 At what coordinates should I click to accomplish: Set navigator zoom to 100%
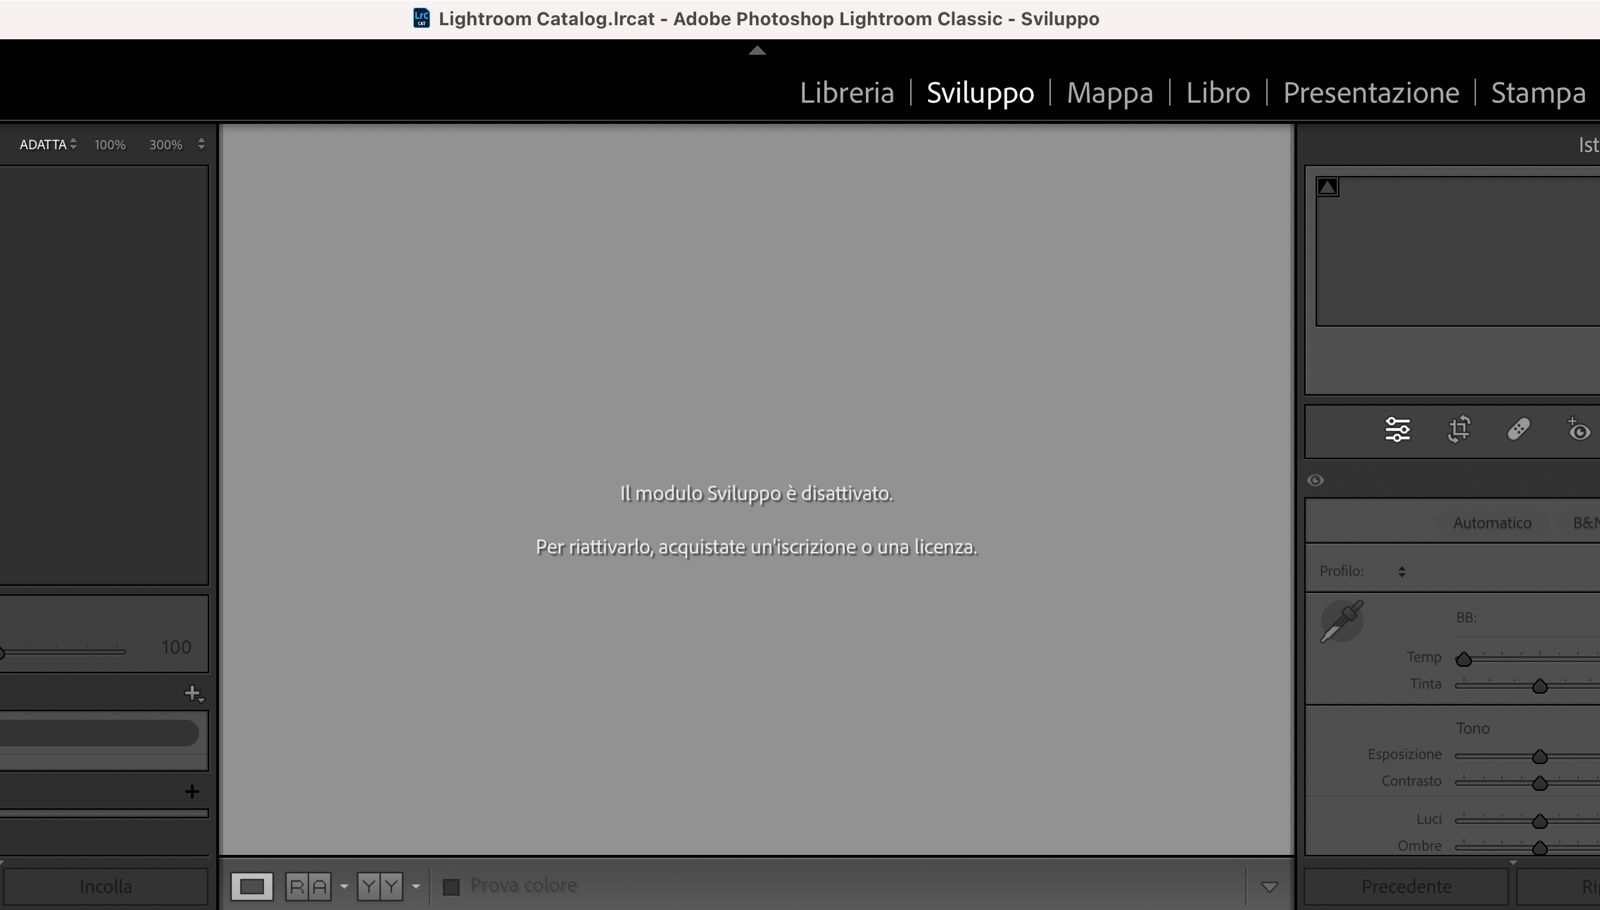[110, 145]
